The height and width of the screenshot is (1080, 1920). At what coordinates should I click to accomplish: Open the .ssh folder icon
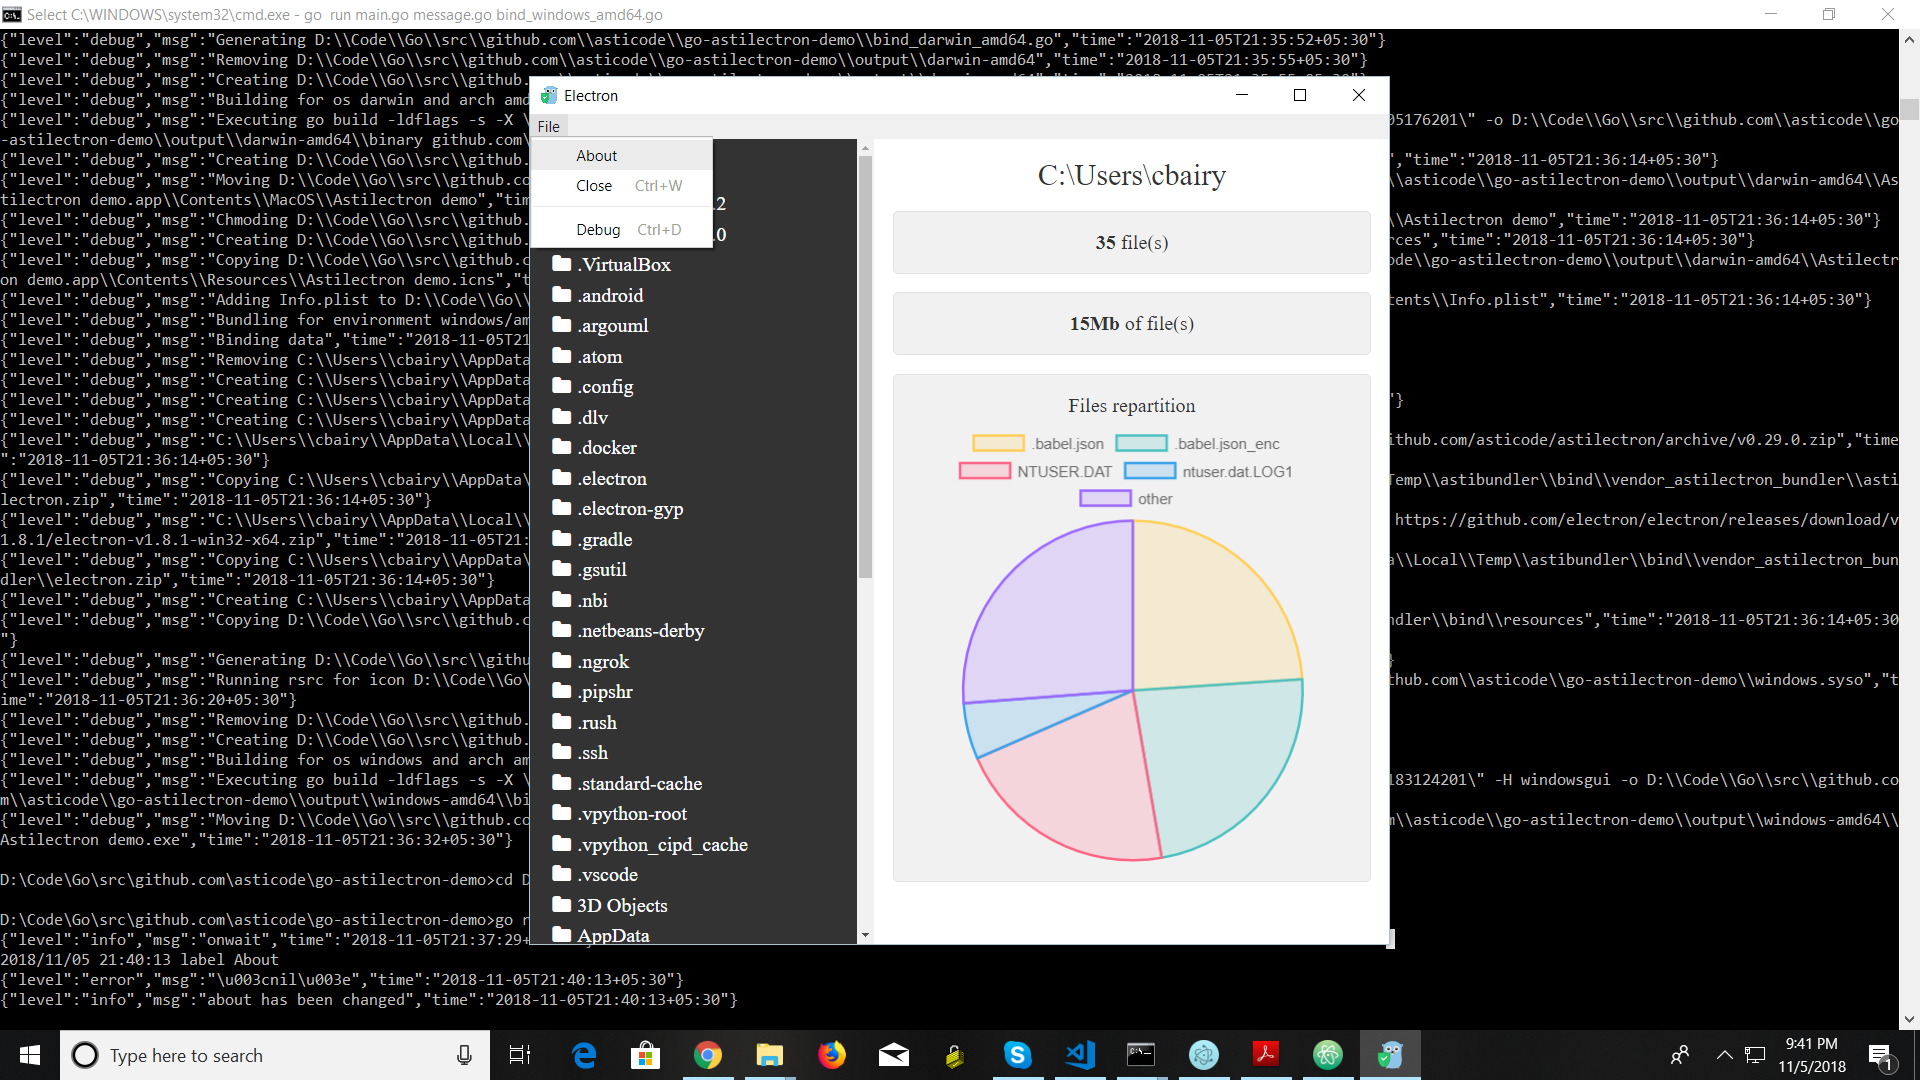(561, 752)
